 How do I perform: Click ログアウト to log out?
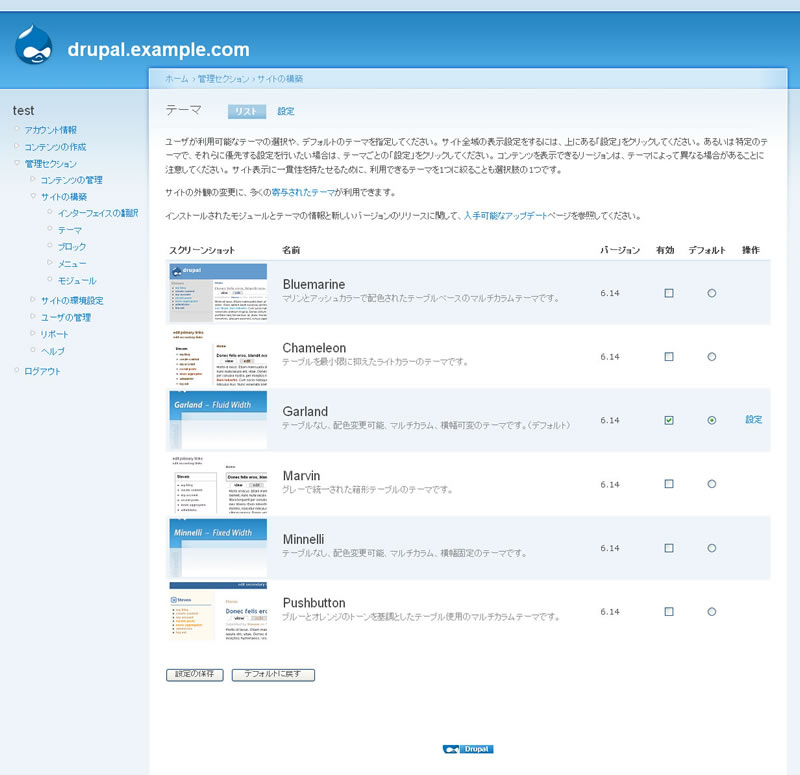tap(42, 371)
